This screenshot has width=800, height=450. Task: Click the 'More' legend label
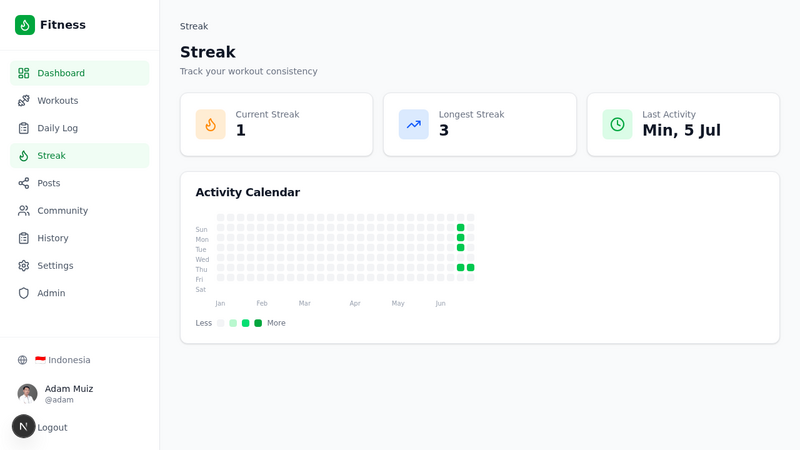276,323
